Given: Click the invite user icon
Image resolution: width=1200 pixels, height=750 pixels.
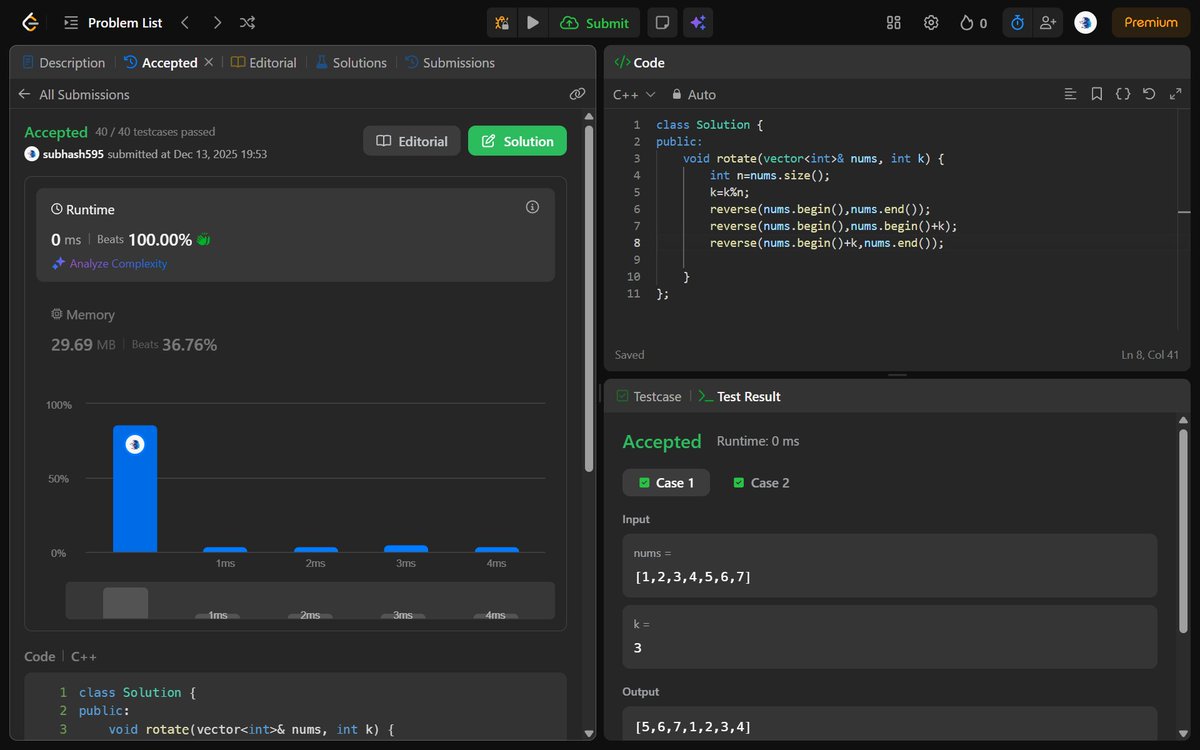Looking at the screenshot, I should (x=1047, y=22).
